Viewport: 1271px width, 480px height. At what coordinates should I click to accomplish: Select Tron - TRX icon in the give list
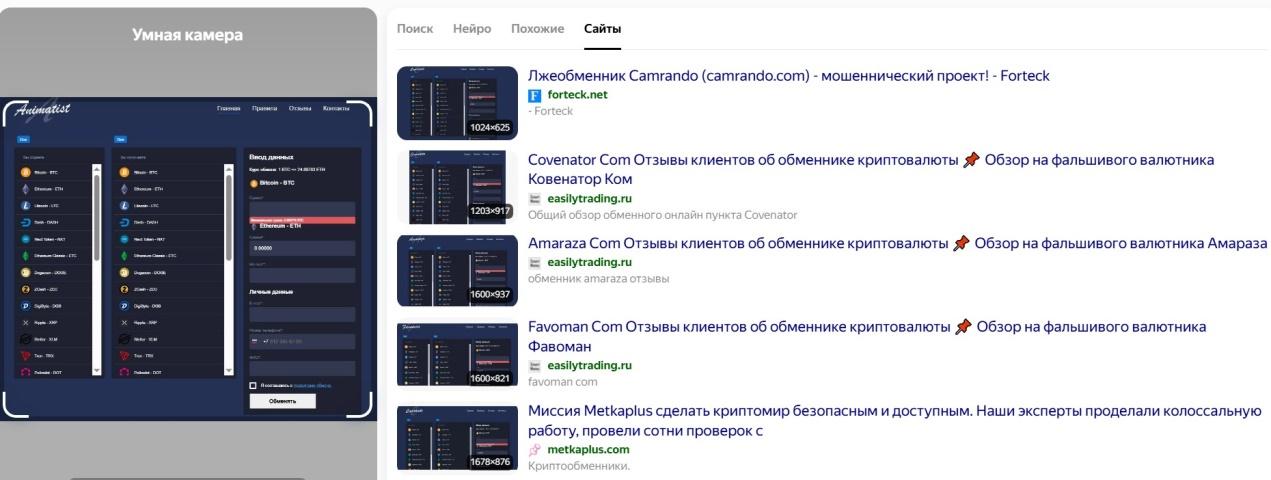(x=25, y=356)
